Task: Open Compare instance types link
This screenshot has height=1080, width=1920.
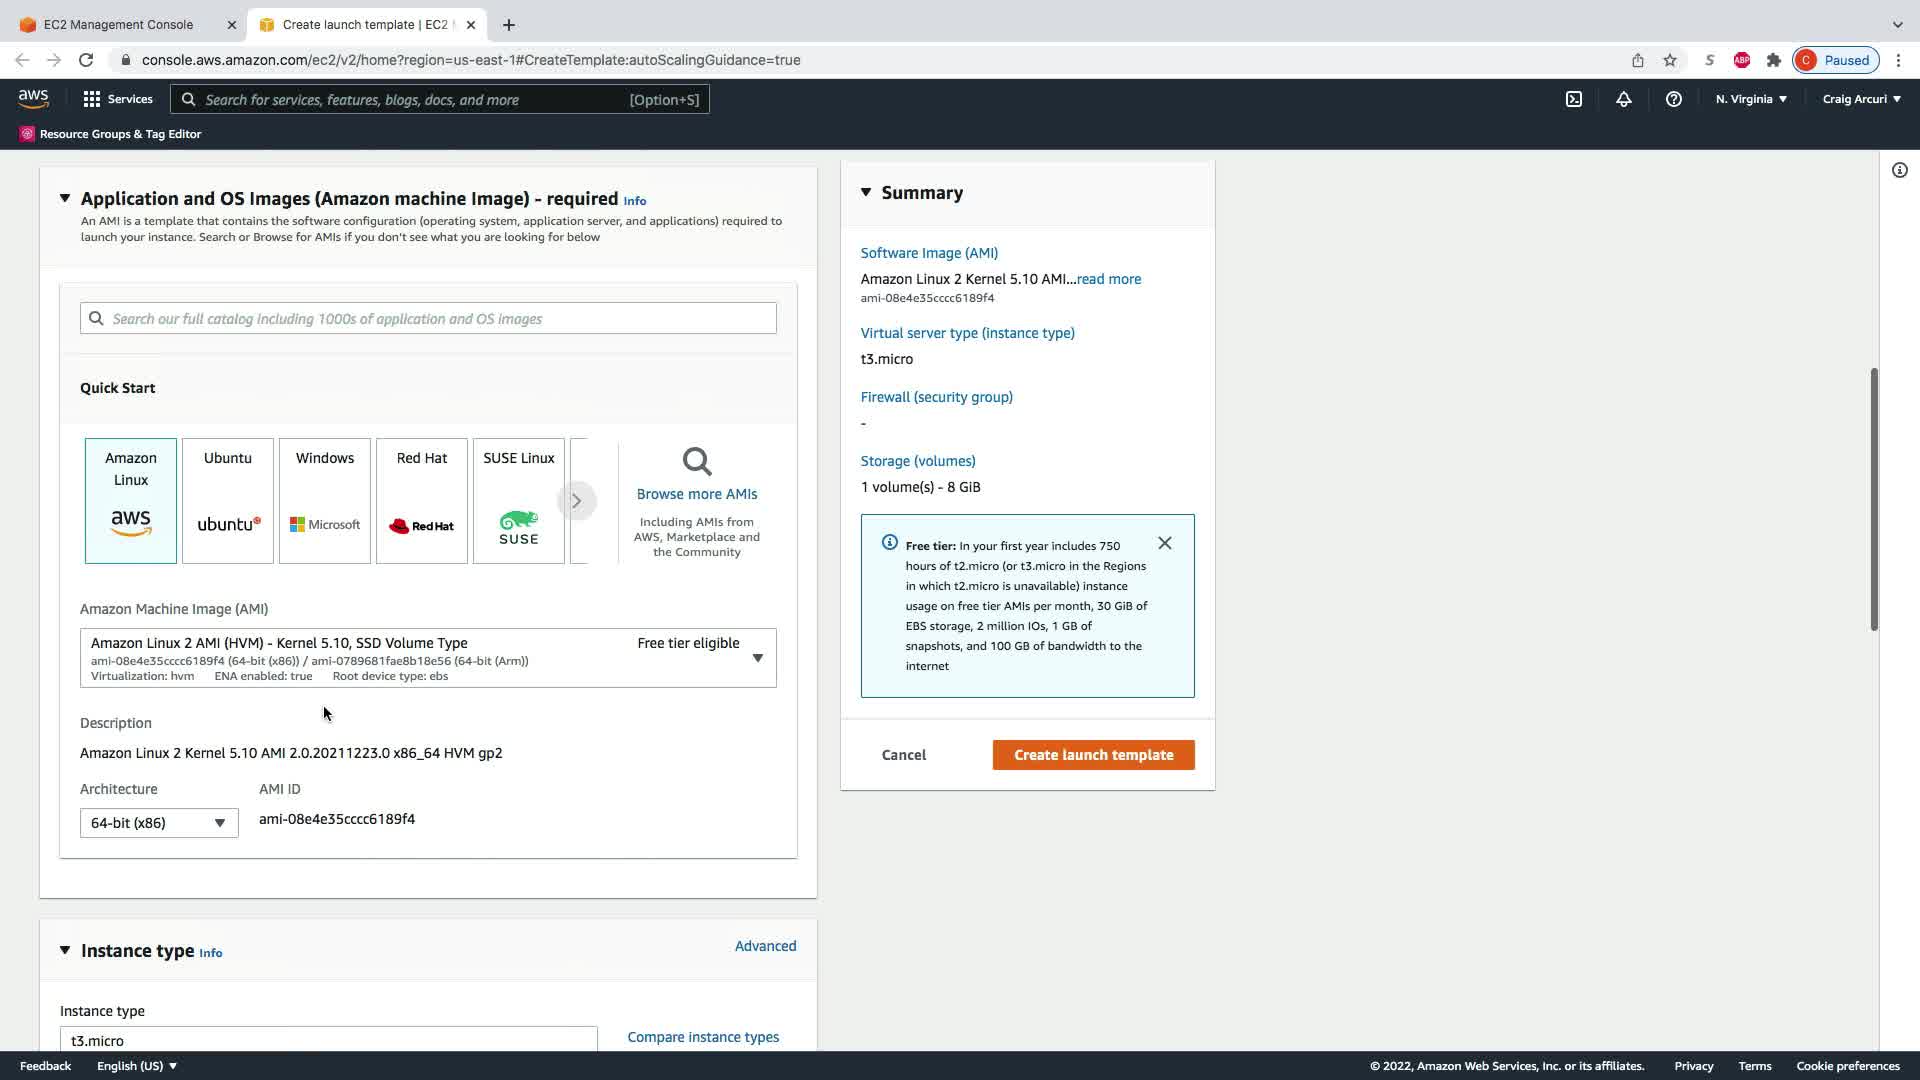Action: [x=703, y=1037]
